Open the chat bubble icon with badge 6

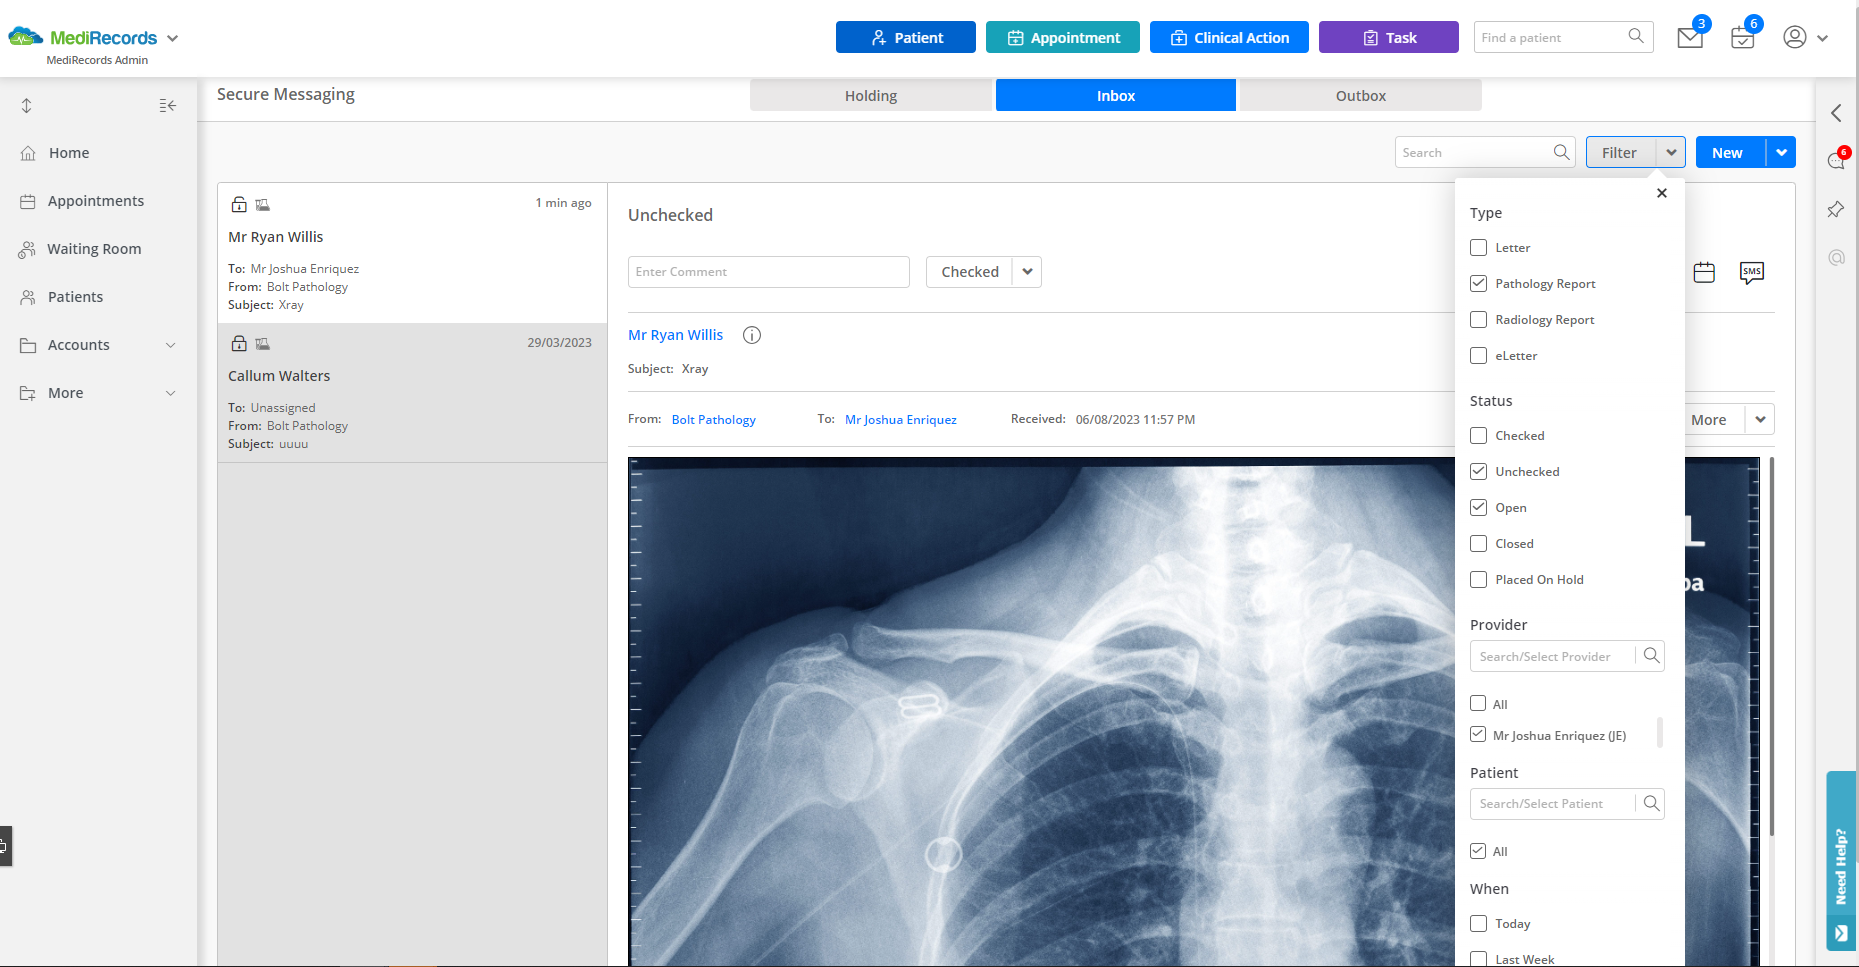1836,161
